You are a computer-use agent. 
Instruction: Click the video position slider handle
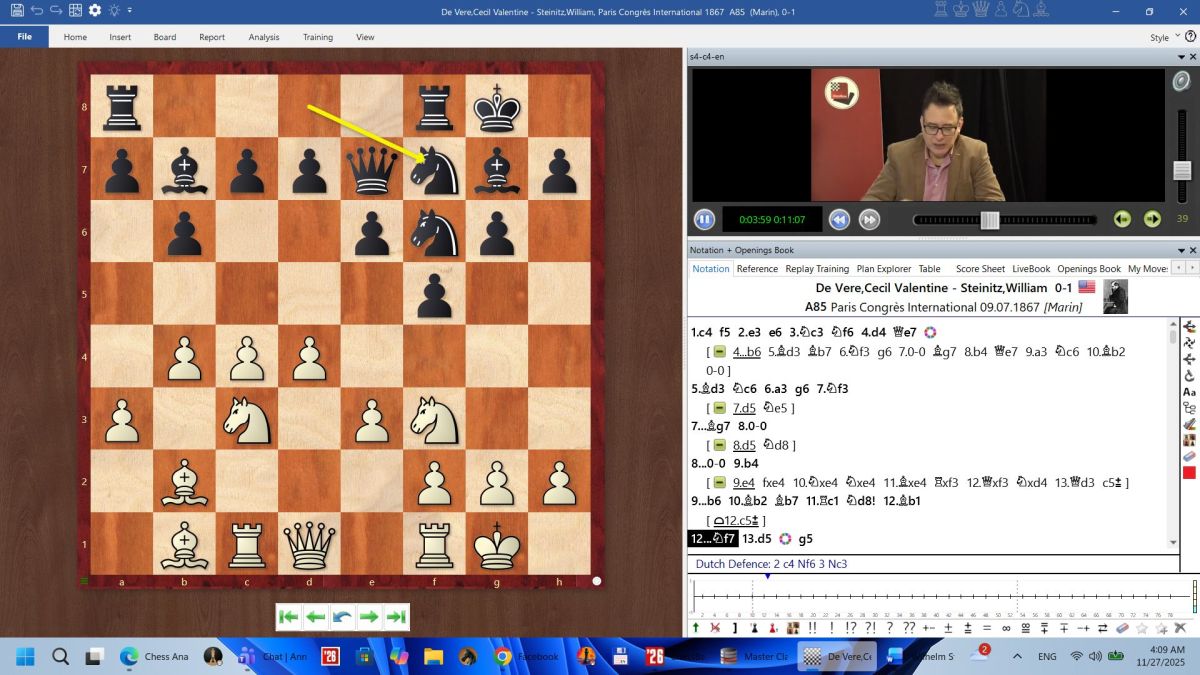point(989,219)
